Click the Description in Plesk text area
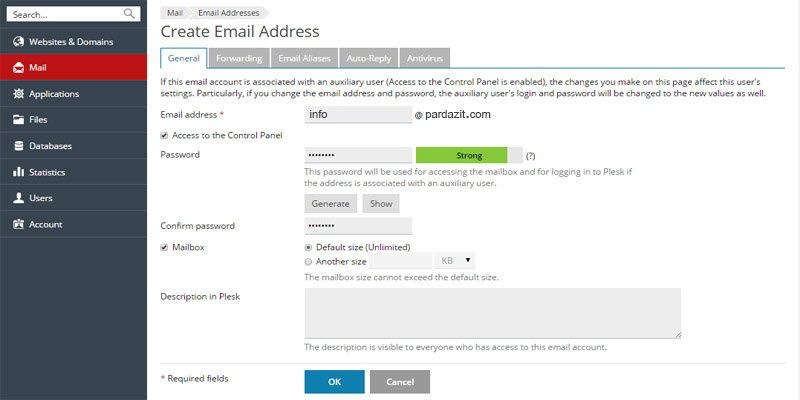800x400 pixels. tap(492, 313)
